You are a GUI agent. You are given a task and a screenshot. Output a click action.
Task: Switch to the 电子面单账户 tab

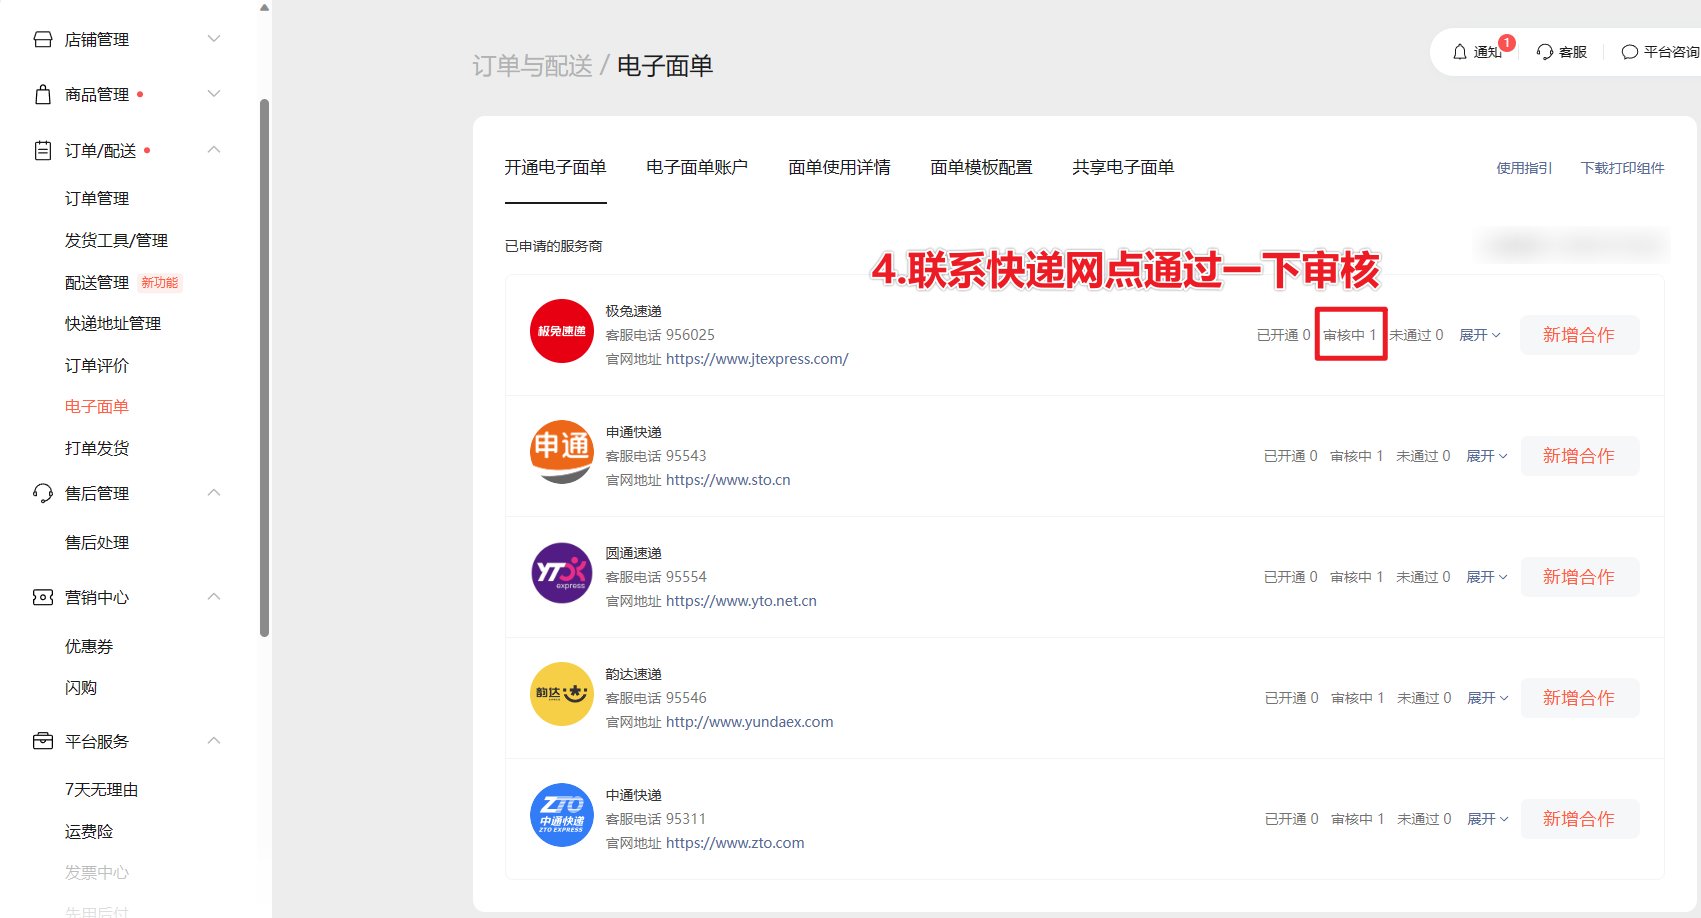point(696,167)
